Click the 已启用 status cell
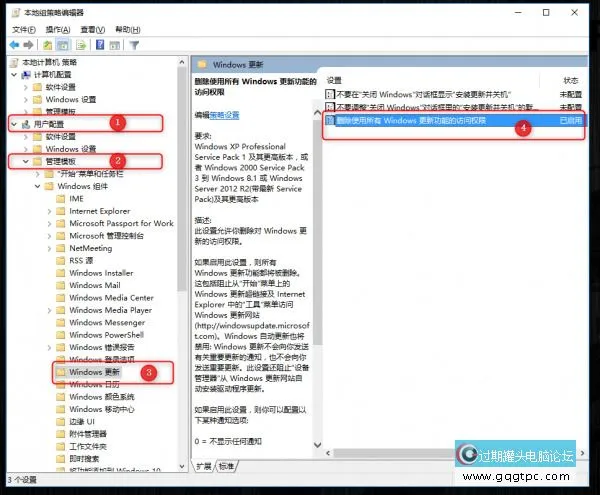 pyautogui.click(x=570, y=120)
